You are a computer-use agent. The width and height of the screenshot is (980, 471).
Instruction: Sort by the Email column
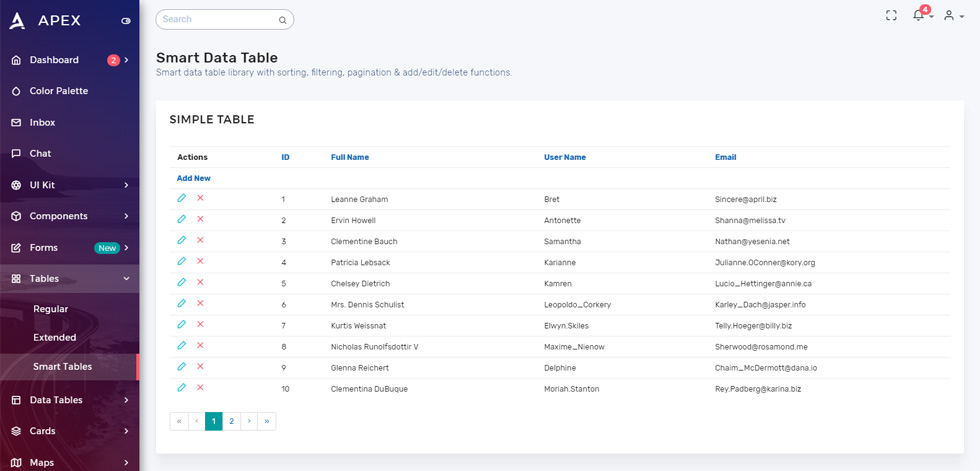pos(726,157)
